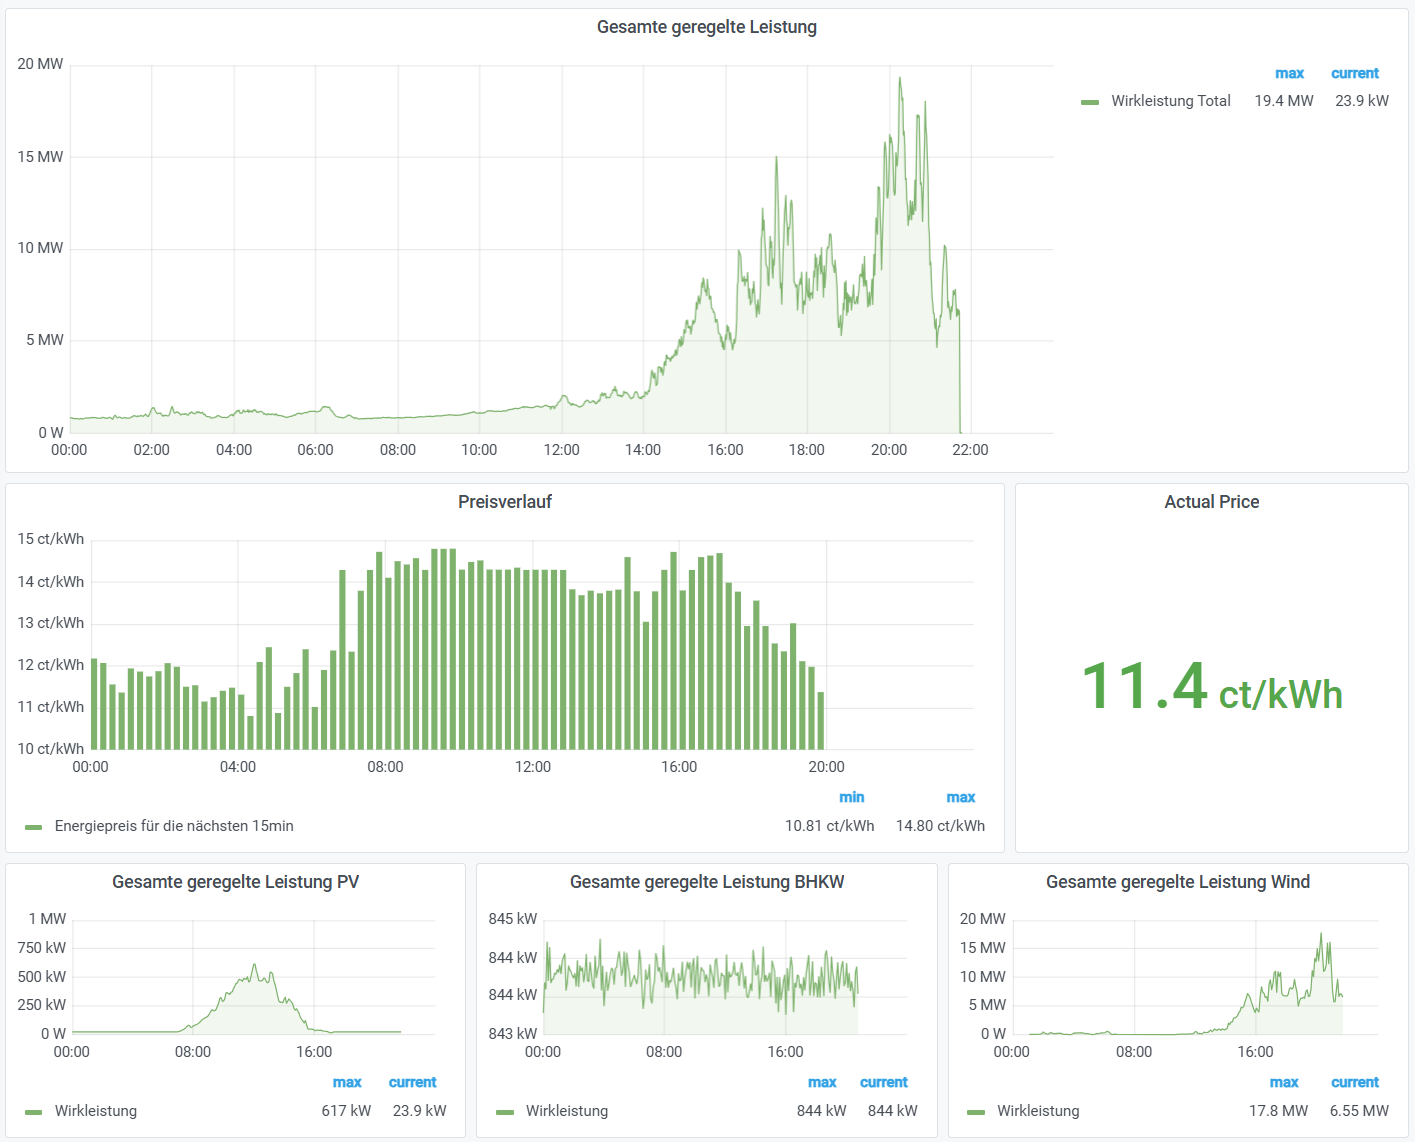
Task: Click the min value 10.81 ct/kWh
Action: coord(829,826)
